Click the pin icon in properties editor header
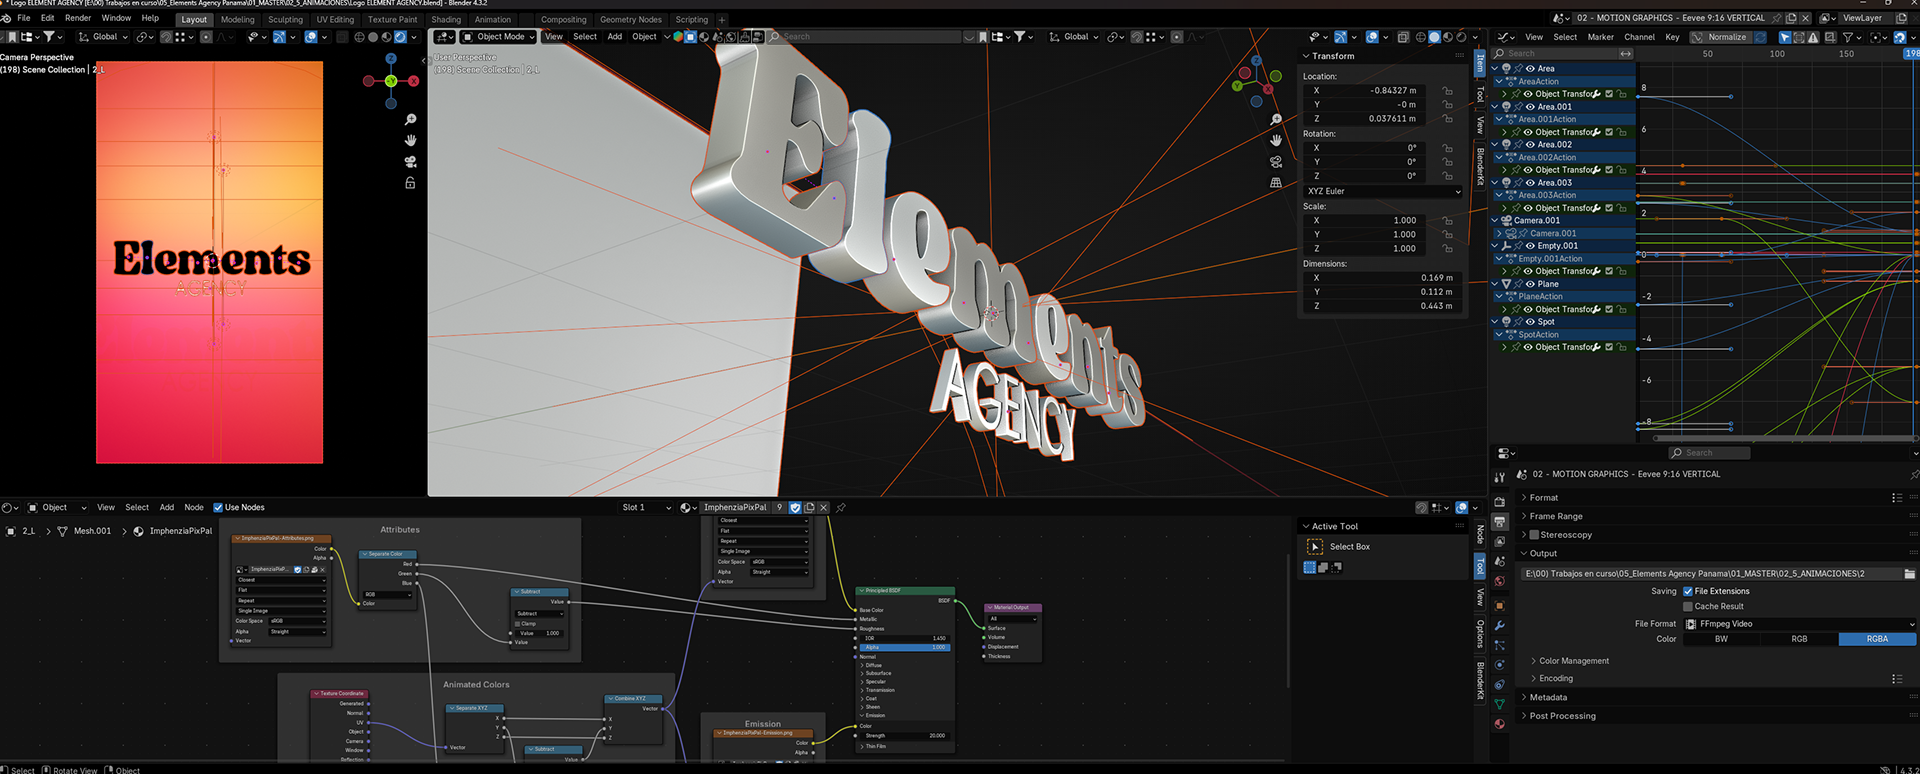The width and height of the screenshot is (1920, 774). 1914,474
